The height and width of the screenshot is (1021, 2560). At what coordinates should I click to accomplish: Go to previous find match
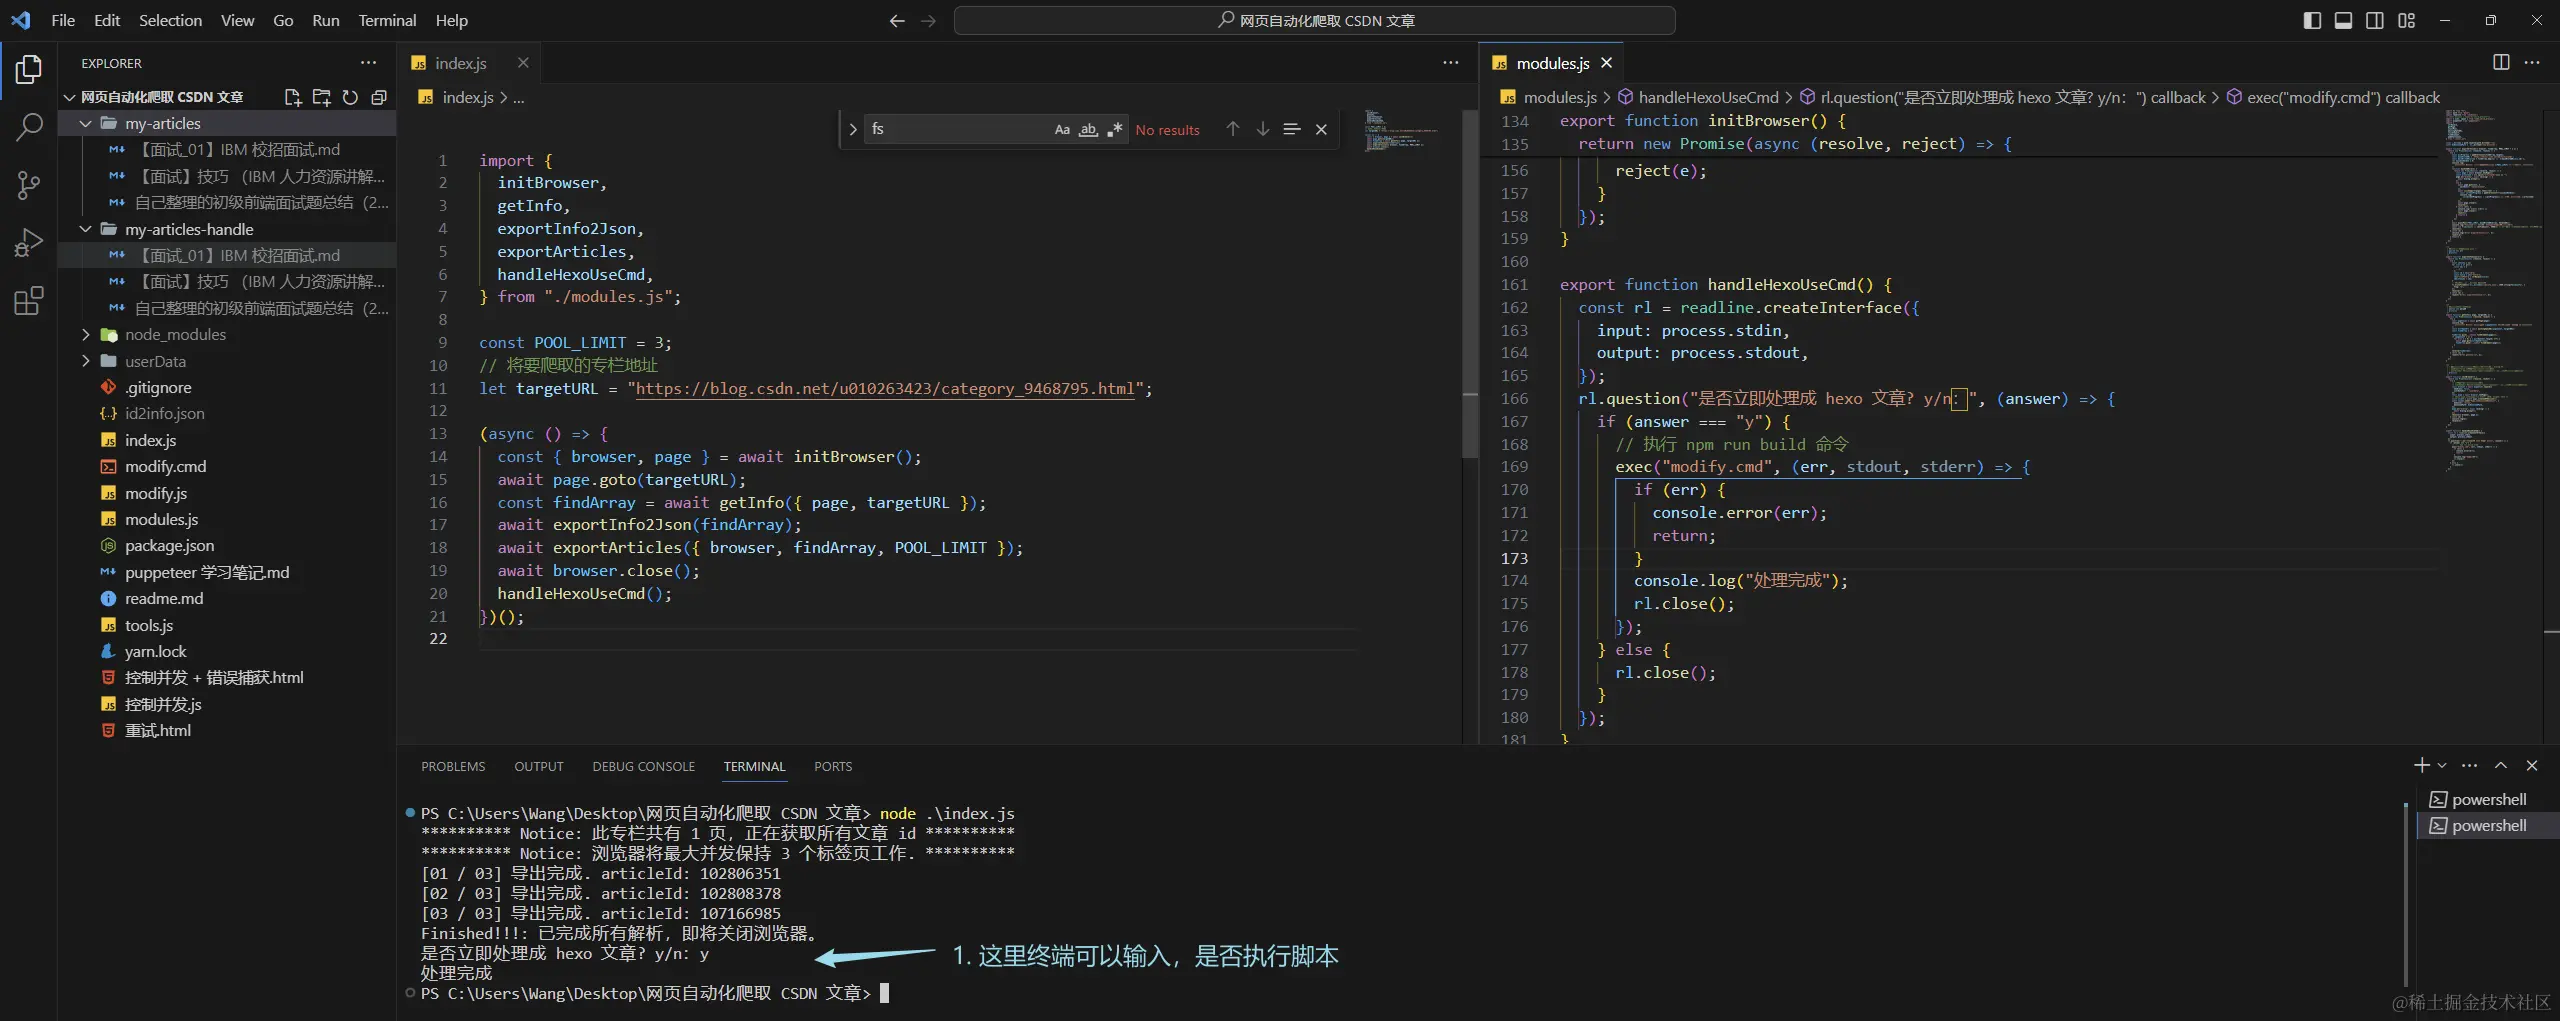1233,129
